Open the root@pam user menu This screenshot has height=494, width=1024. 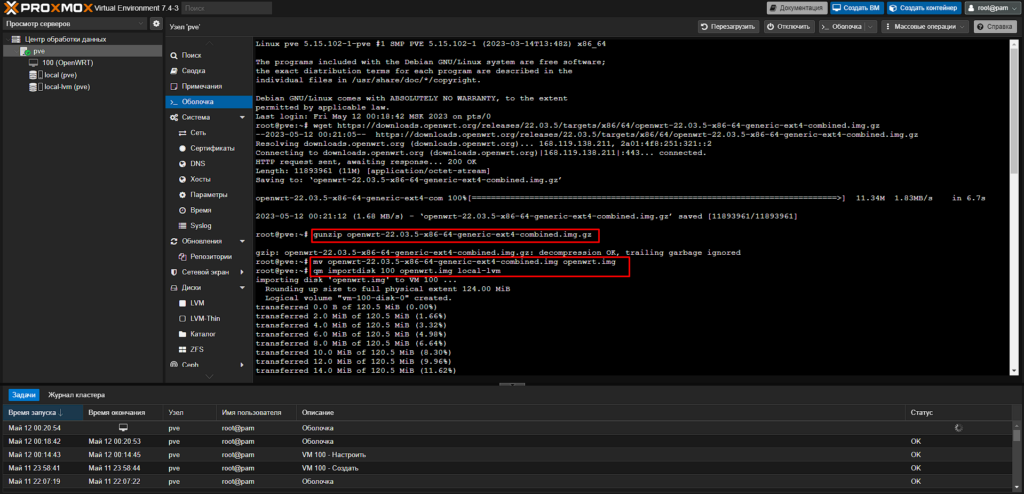(992, 8)
